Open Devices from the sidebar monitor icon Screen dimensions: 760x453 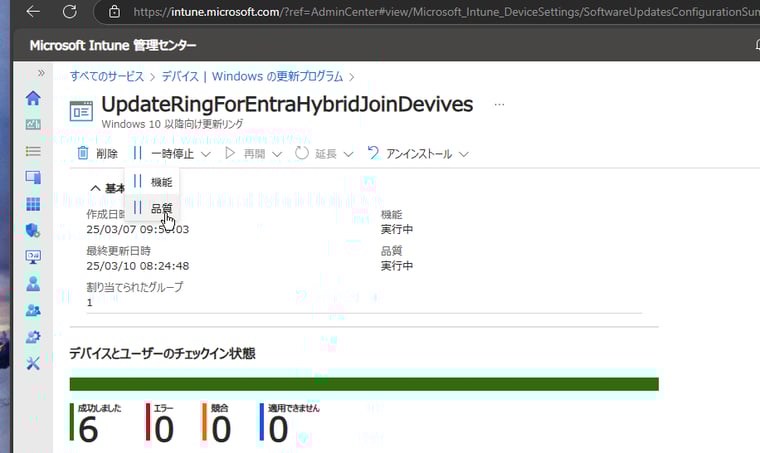[33, 177]
